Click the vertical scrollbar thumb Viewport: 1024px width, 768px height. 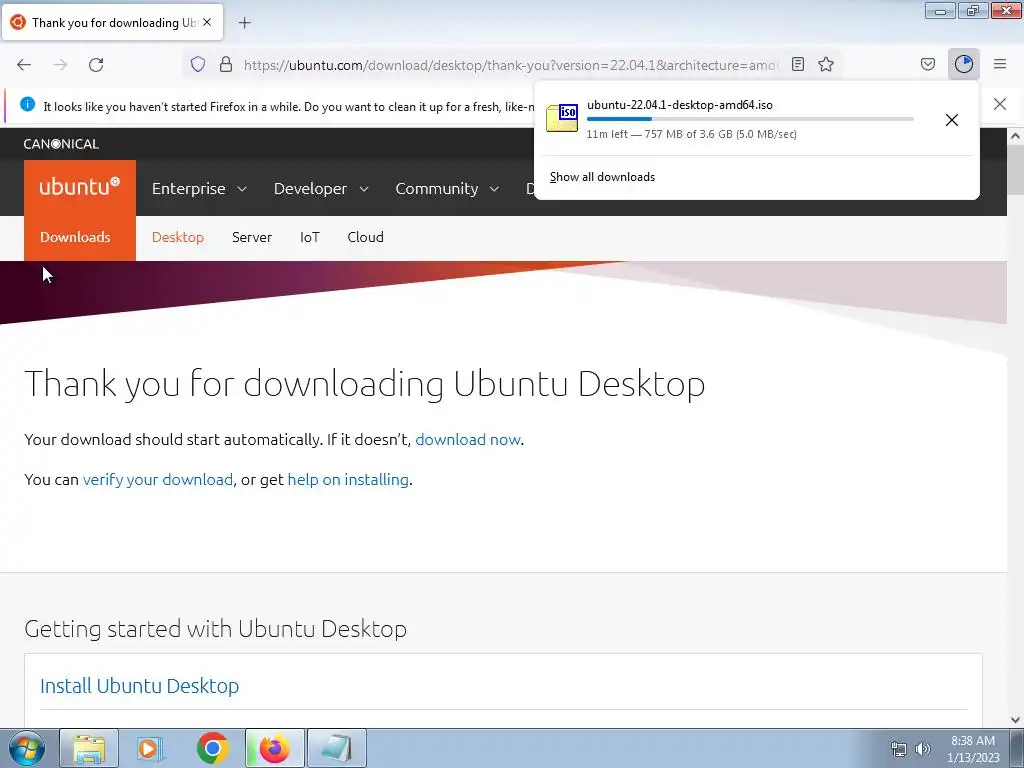(x=1015, y=169)
